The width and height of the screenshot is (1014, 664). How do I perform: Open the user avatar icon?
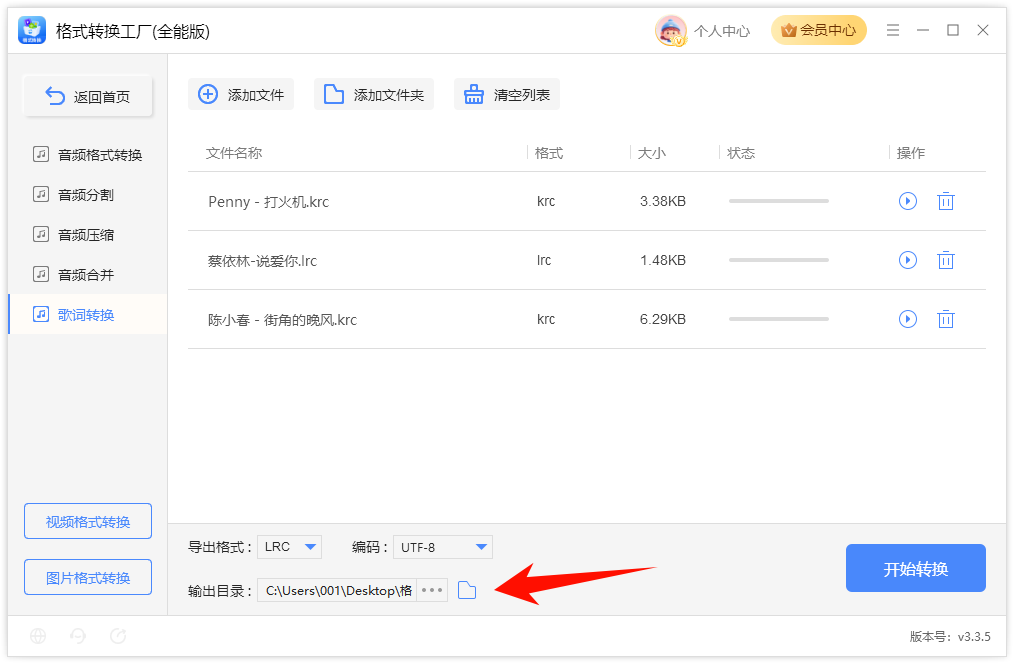pos(670,30)
